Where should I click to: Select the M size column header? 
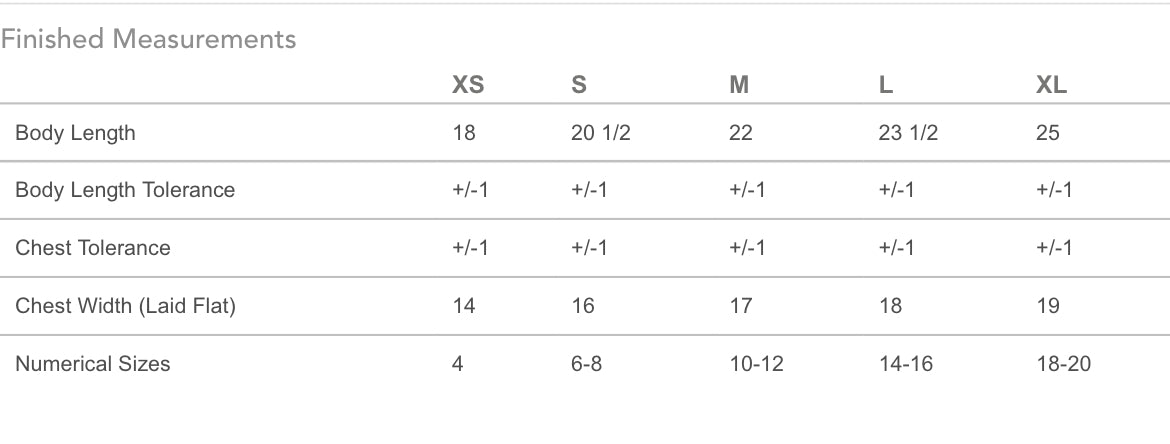click(739, 85)
